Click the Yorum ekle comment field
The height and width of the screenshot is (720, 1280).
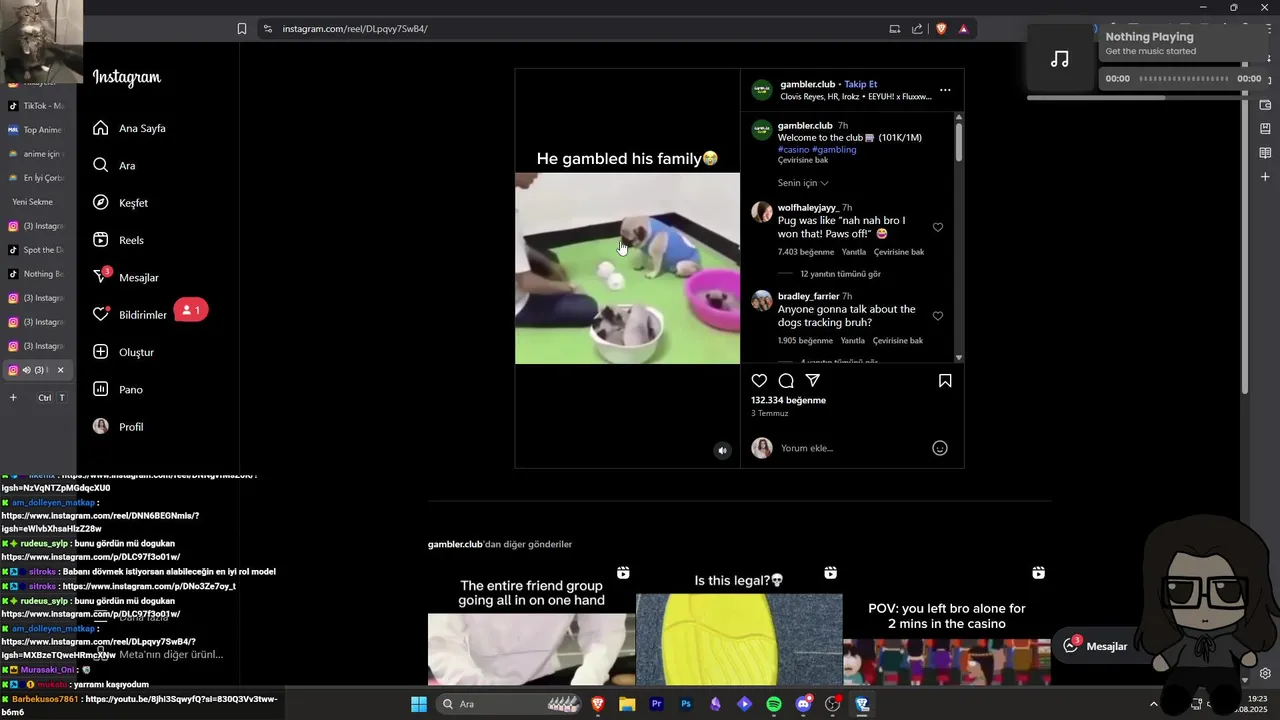[x=850, y=448]
